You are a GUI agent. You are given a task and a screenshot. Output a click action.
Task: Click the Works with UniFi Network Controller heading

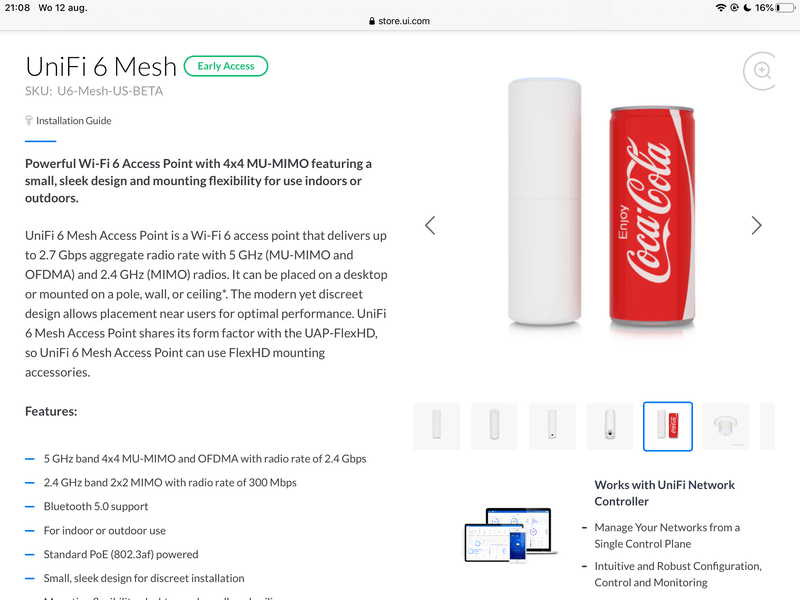(664, 493)
